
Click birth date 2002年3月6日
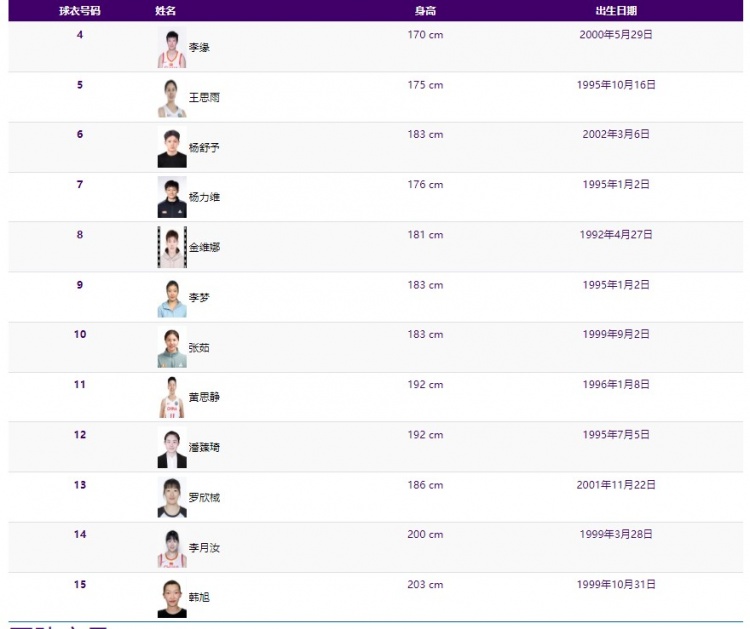[616, 134]
